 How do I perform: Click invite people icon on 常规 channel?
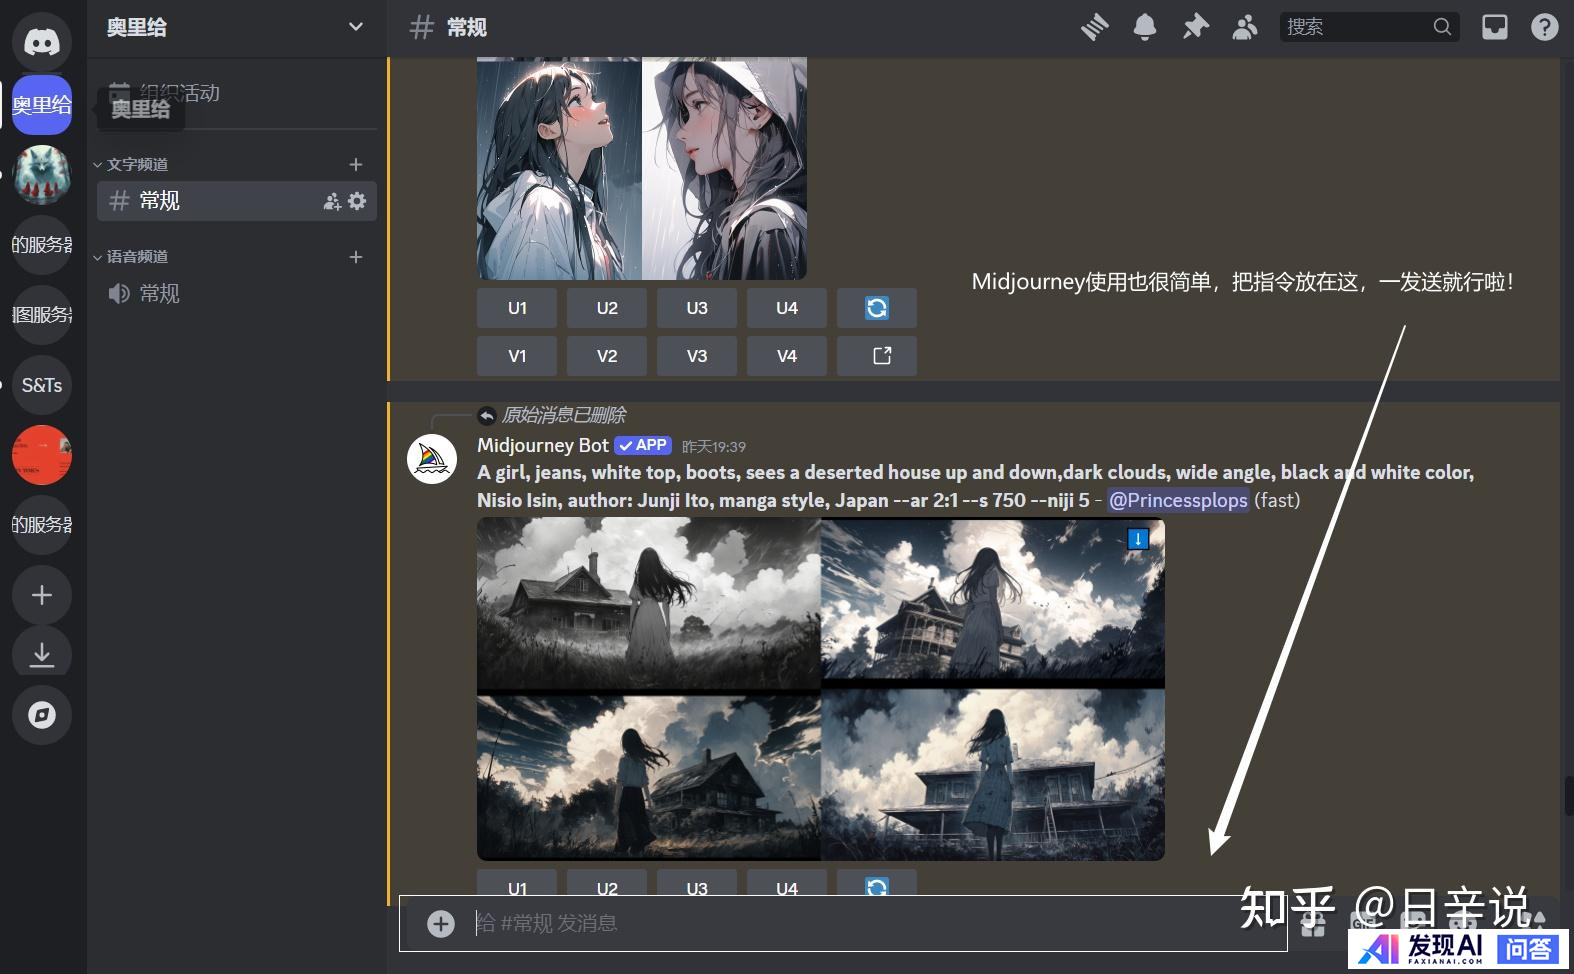click(332, 201)
